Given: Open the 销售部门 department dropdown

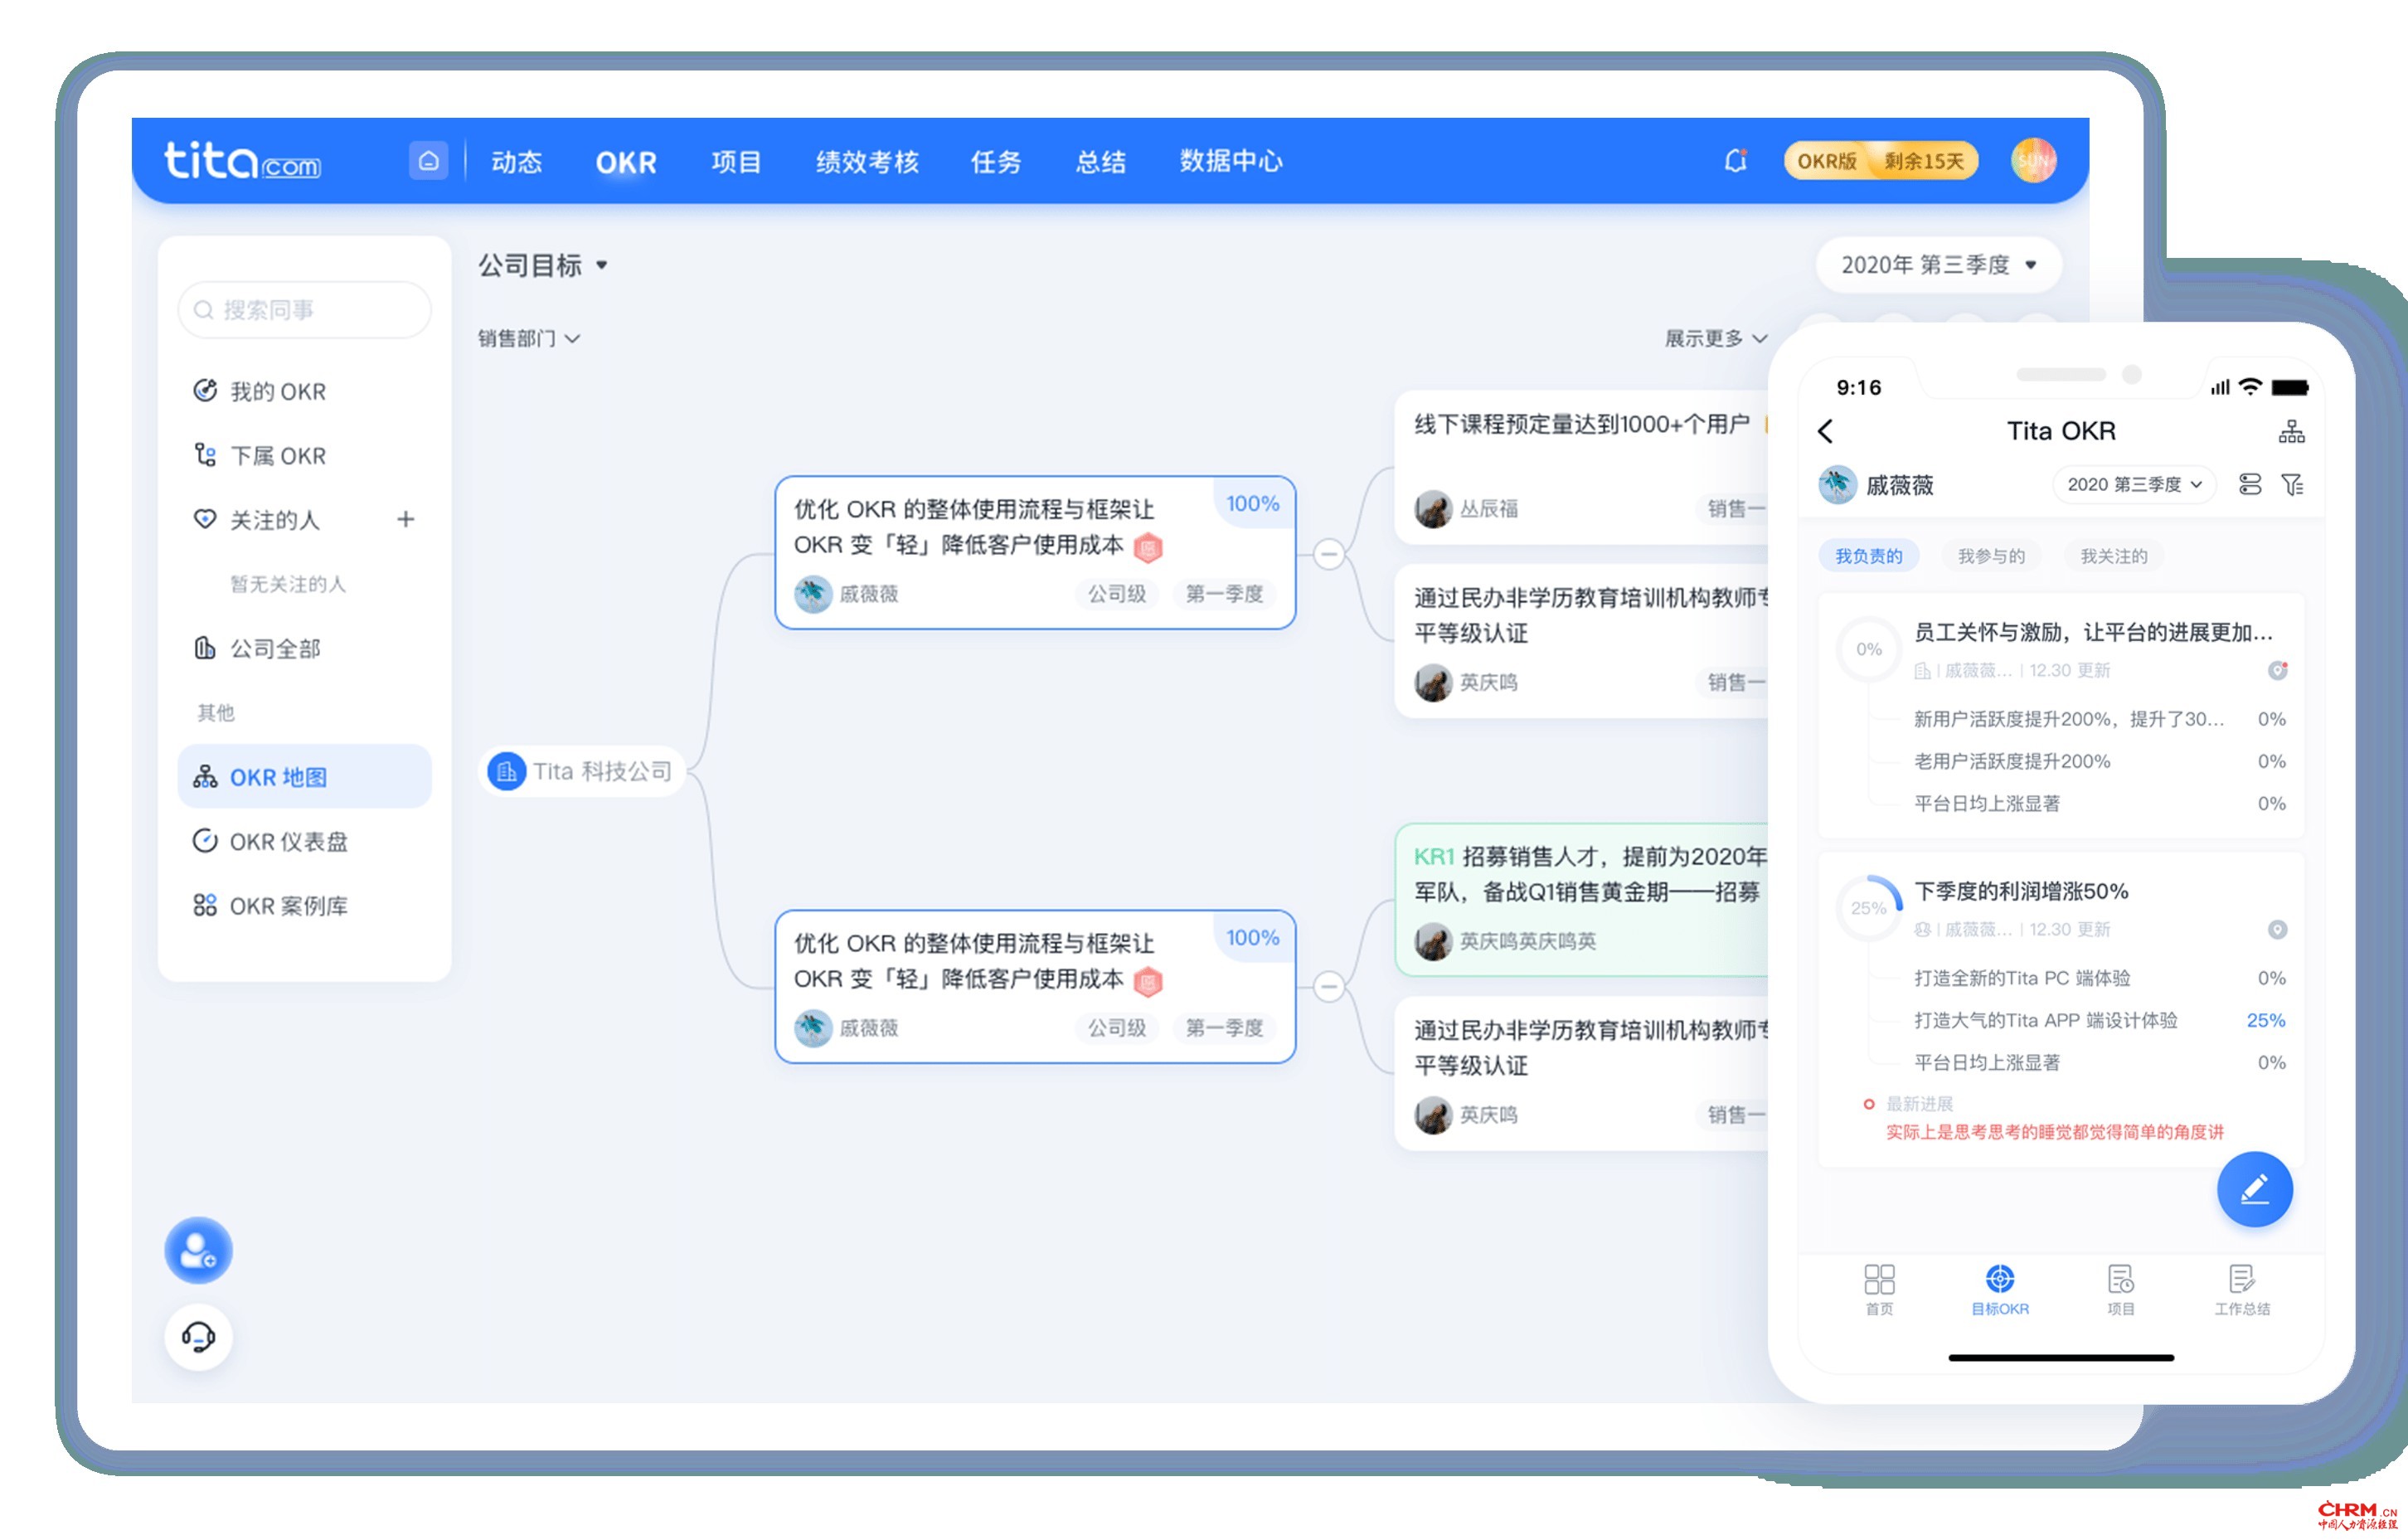Looking at the screenshot, I should pos(529,339).
